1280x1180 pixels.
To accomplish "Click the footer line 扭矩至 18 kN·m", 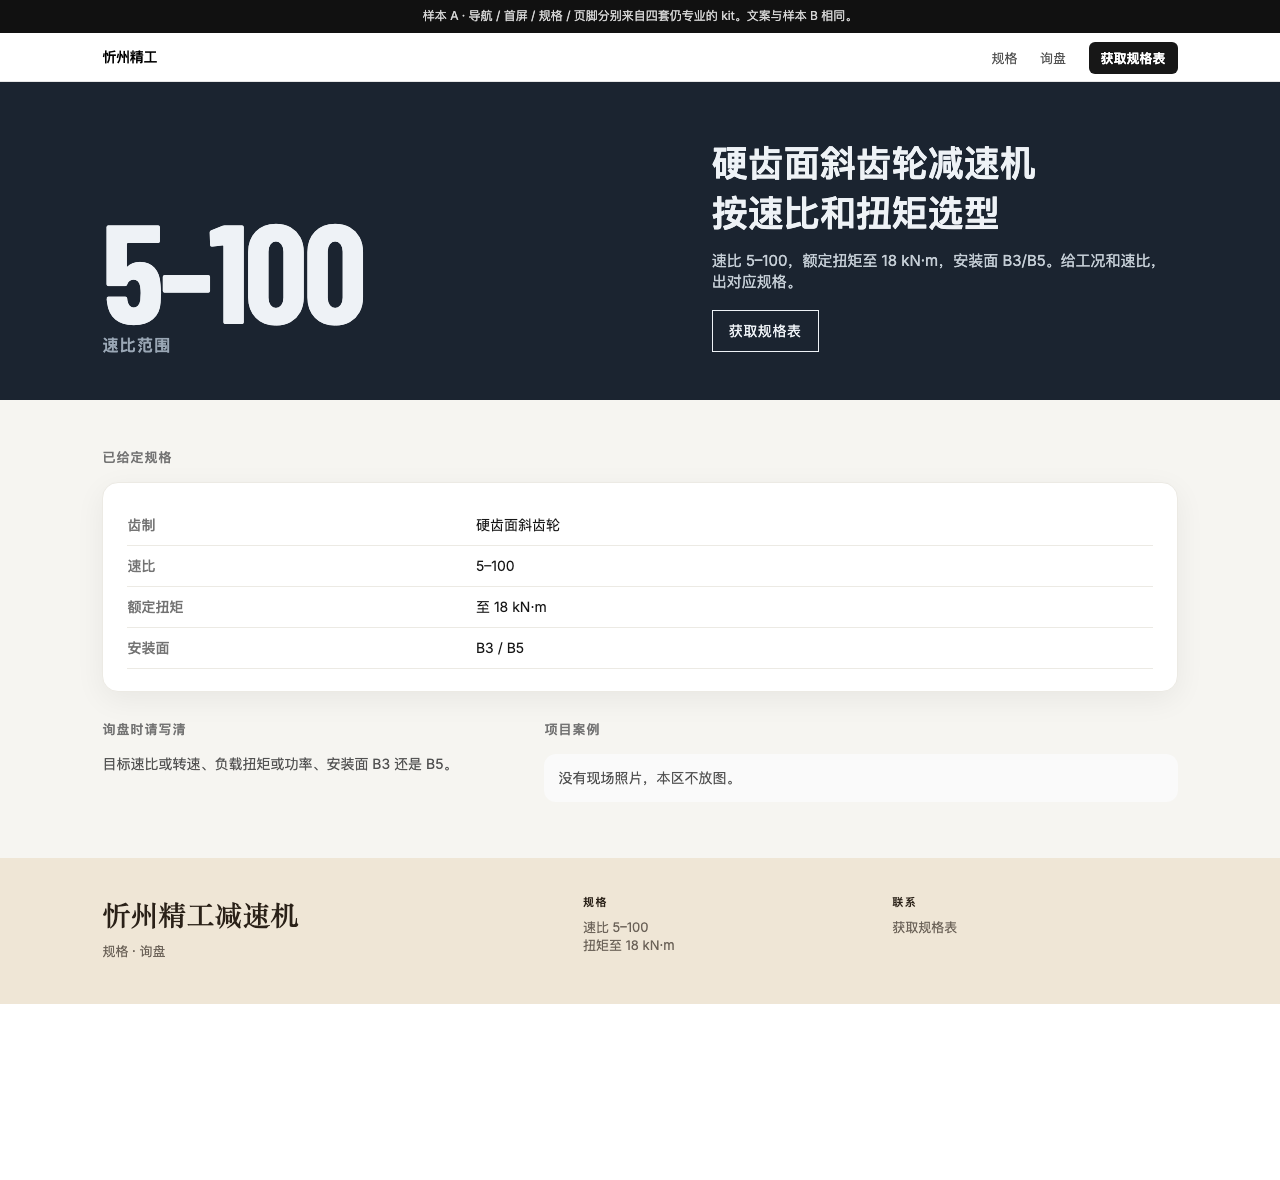I will pos(629,945).
